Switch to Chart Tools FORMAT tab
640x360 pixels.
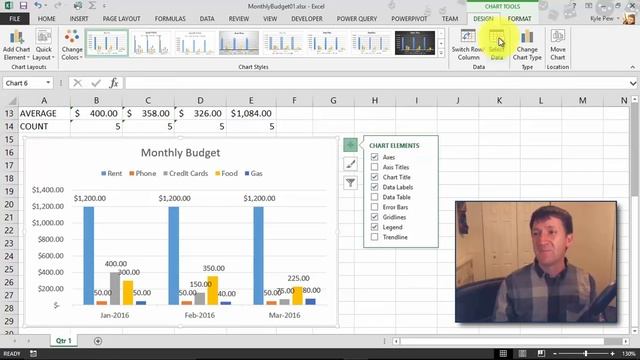point(520,19)
